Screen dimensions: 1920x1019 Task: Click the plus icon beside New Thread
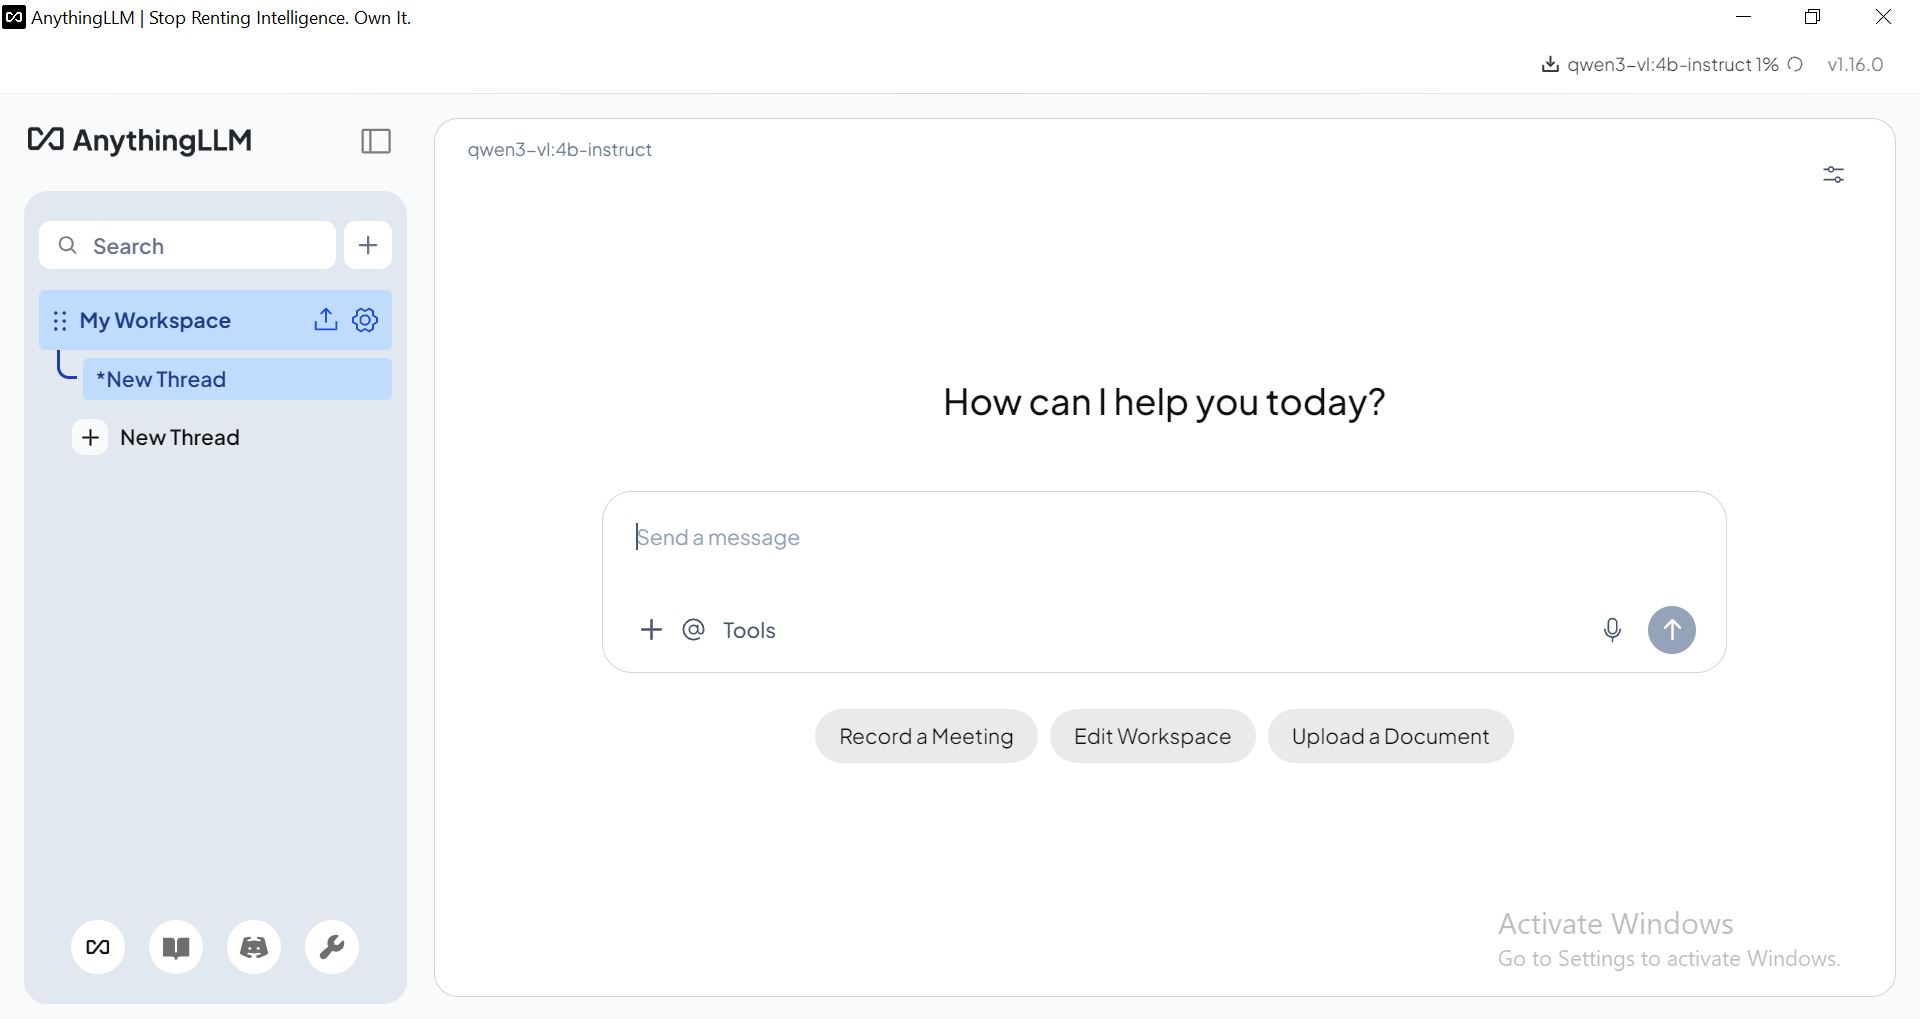[x=90, y=437]
